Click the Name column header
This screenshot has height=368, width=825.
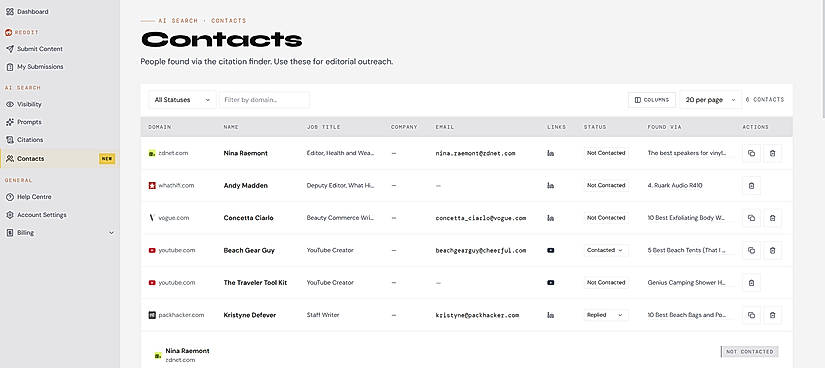[x=231, y=127]
